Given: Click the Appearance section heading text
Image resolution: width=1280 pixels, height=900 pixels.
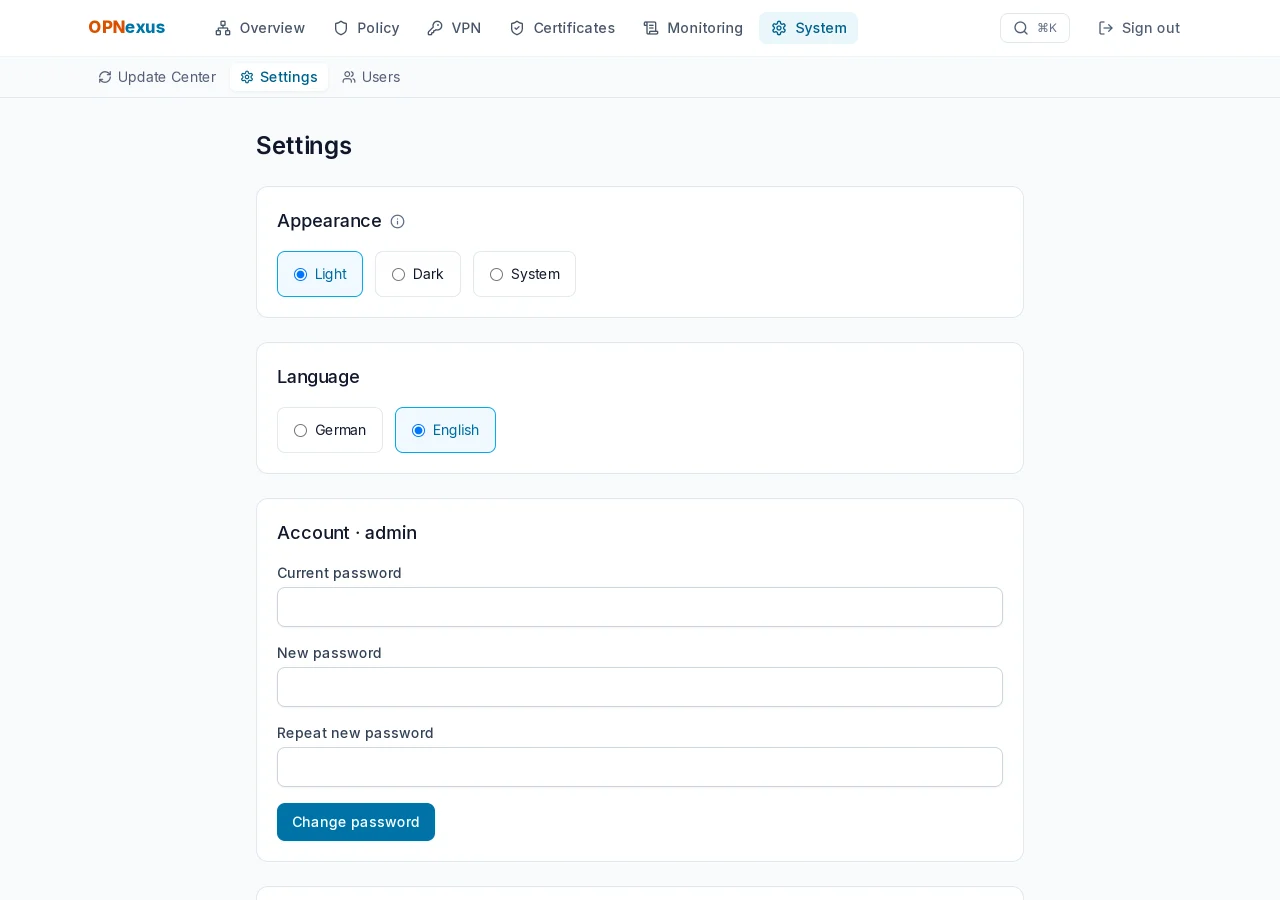Looking at the screenshot, I should (329, 221).
